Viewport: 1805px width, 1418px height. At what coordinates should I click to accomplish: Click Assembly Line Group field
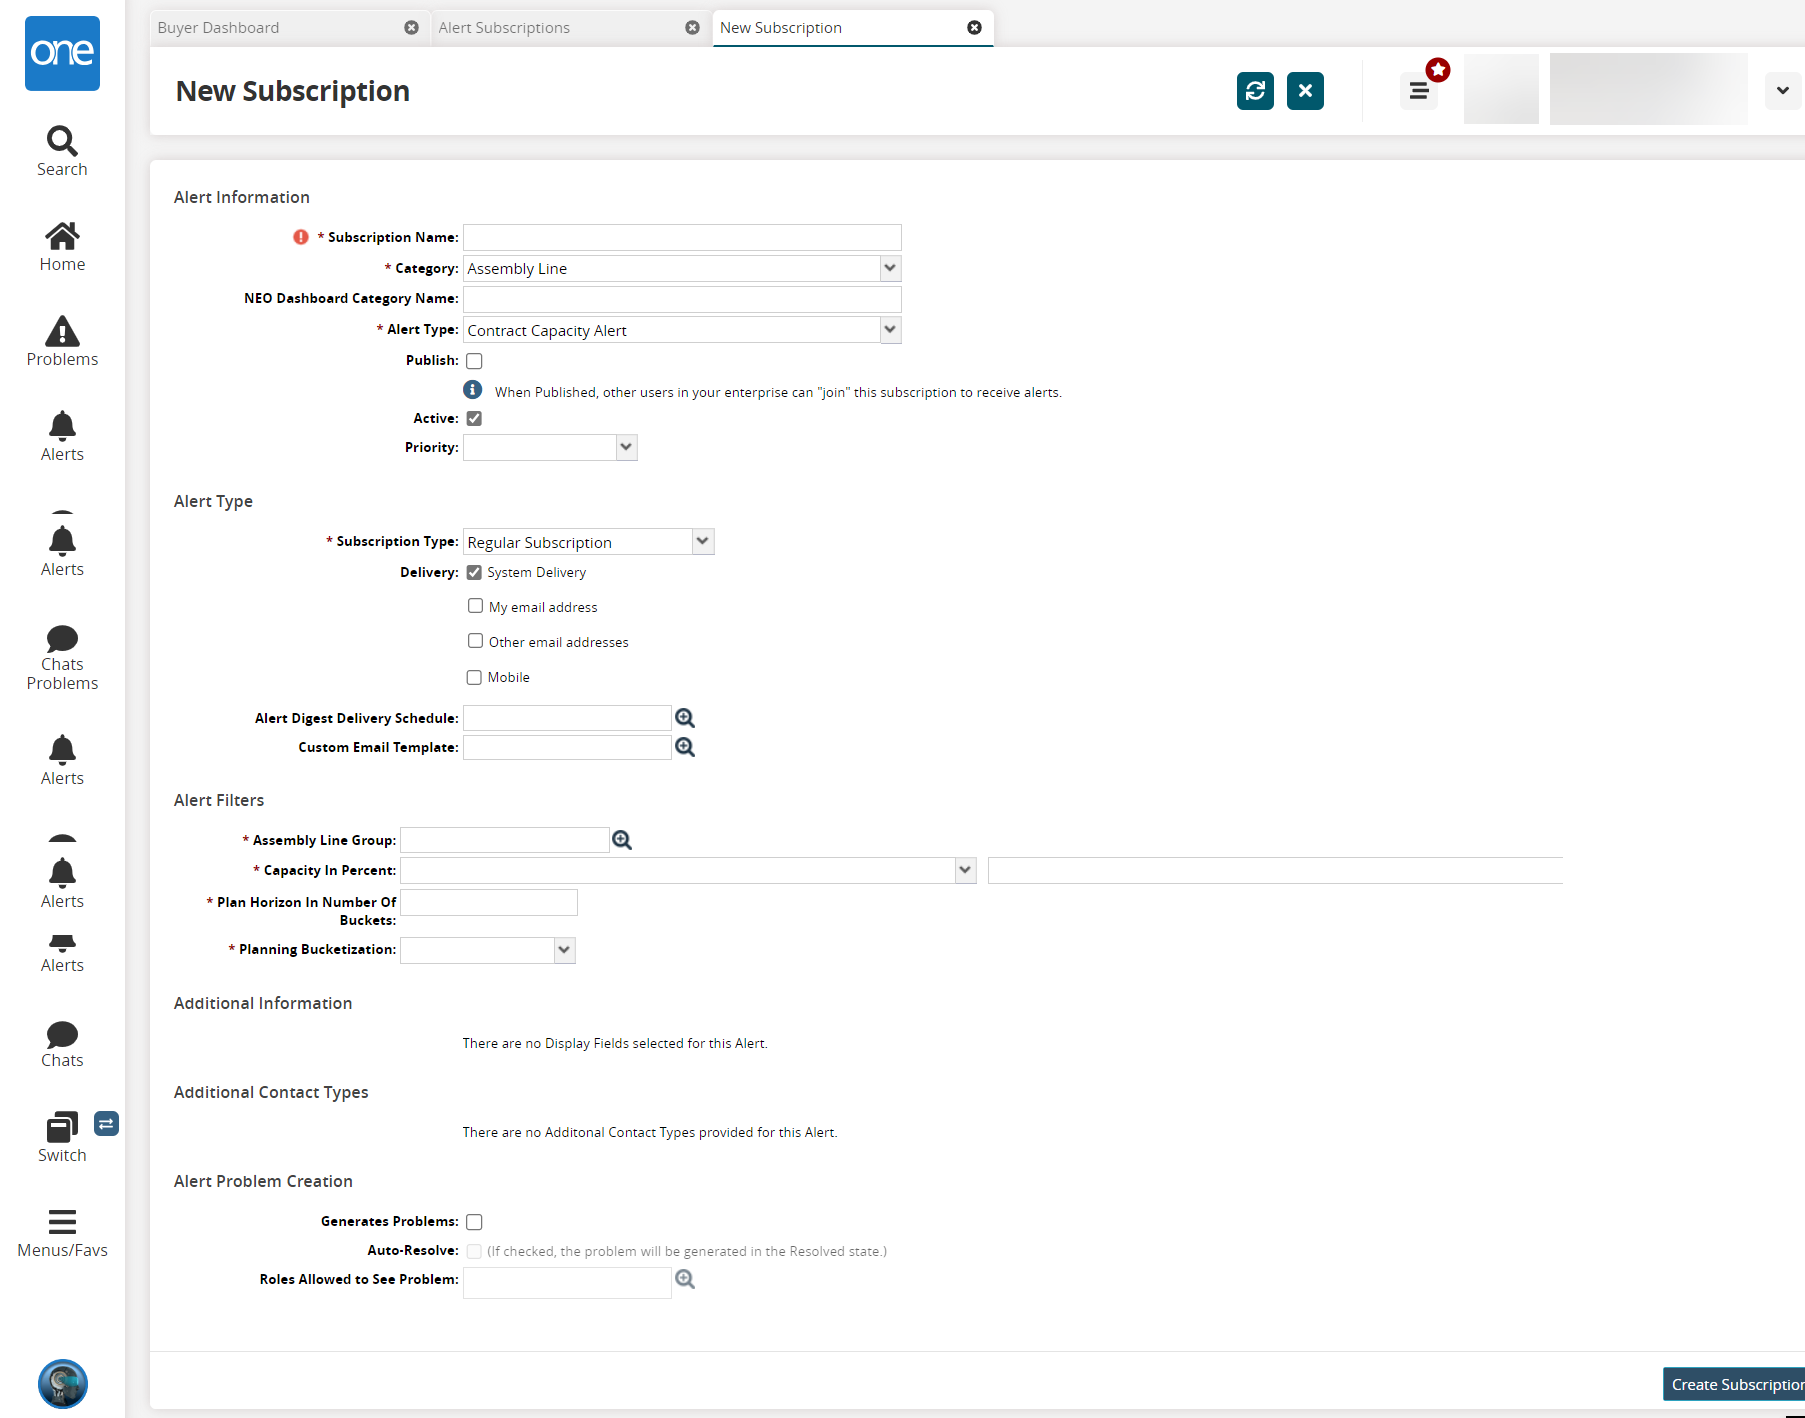pos(505,840)
